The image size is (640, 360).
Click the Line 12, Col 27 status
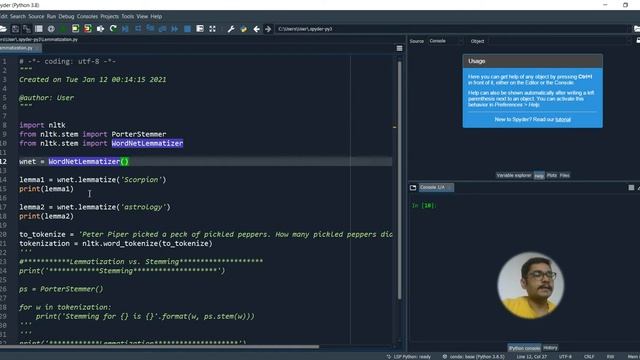pos(531,357)
